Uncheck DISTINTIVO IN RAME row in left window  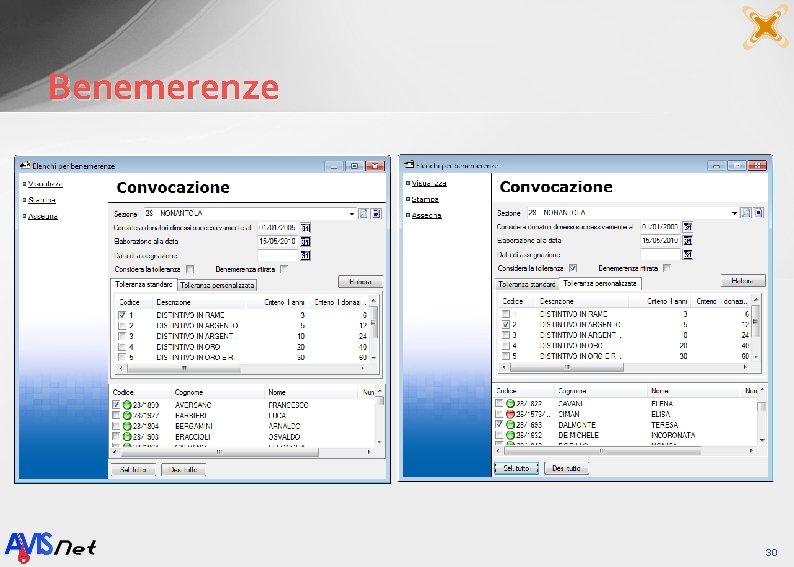(x=122, y=315)
